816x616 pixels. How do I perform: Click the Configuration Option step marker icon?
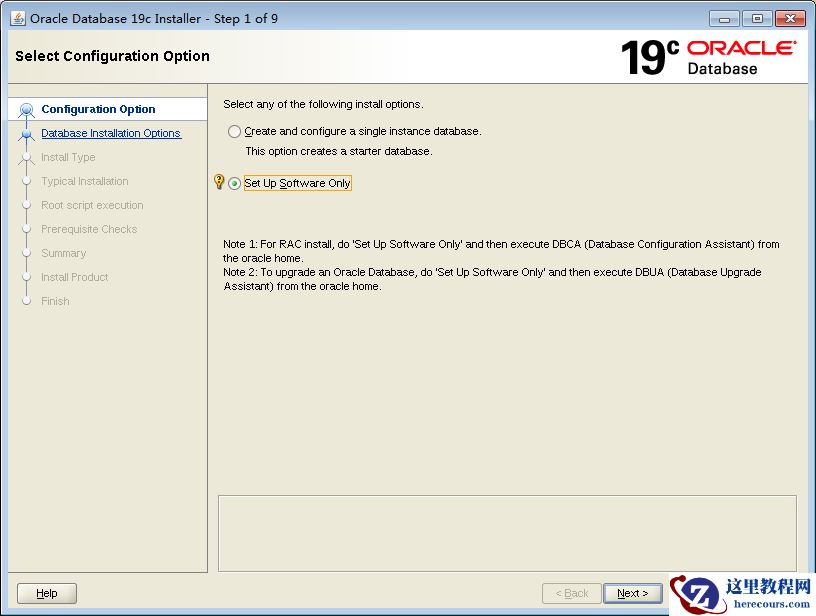27,110
